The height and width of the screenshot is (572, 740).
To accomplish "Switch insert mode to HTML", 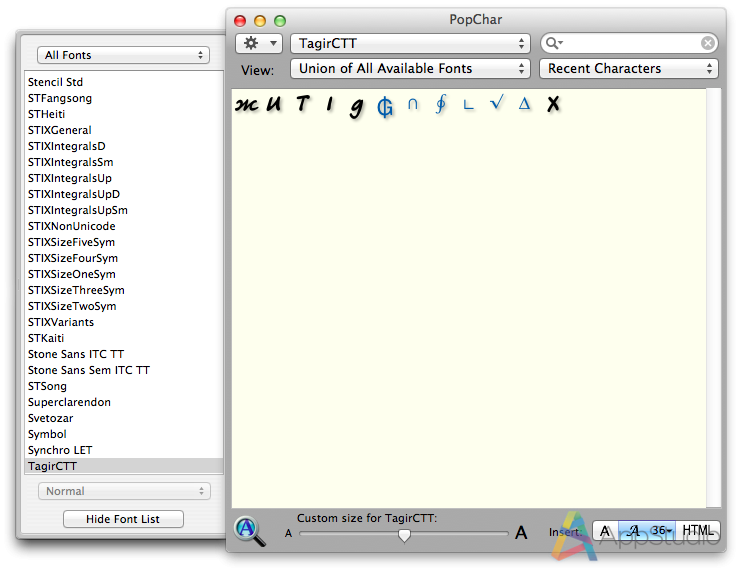I will coord(698,531).
